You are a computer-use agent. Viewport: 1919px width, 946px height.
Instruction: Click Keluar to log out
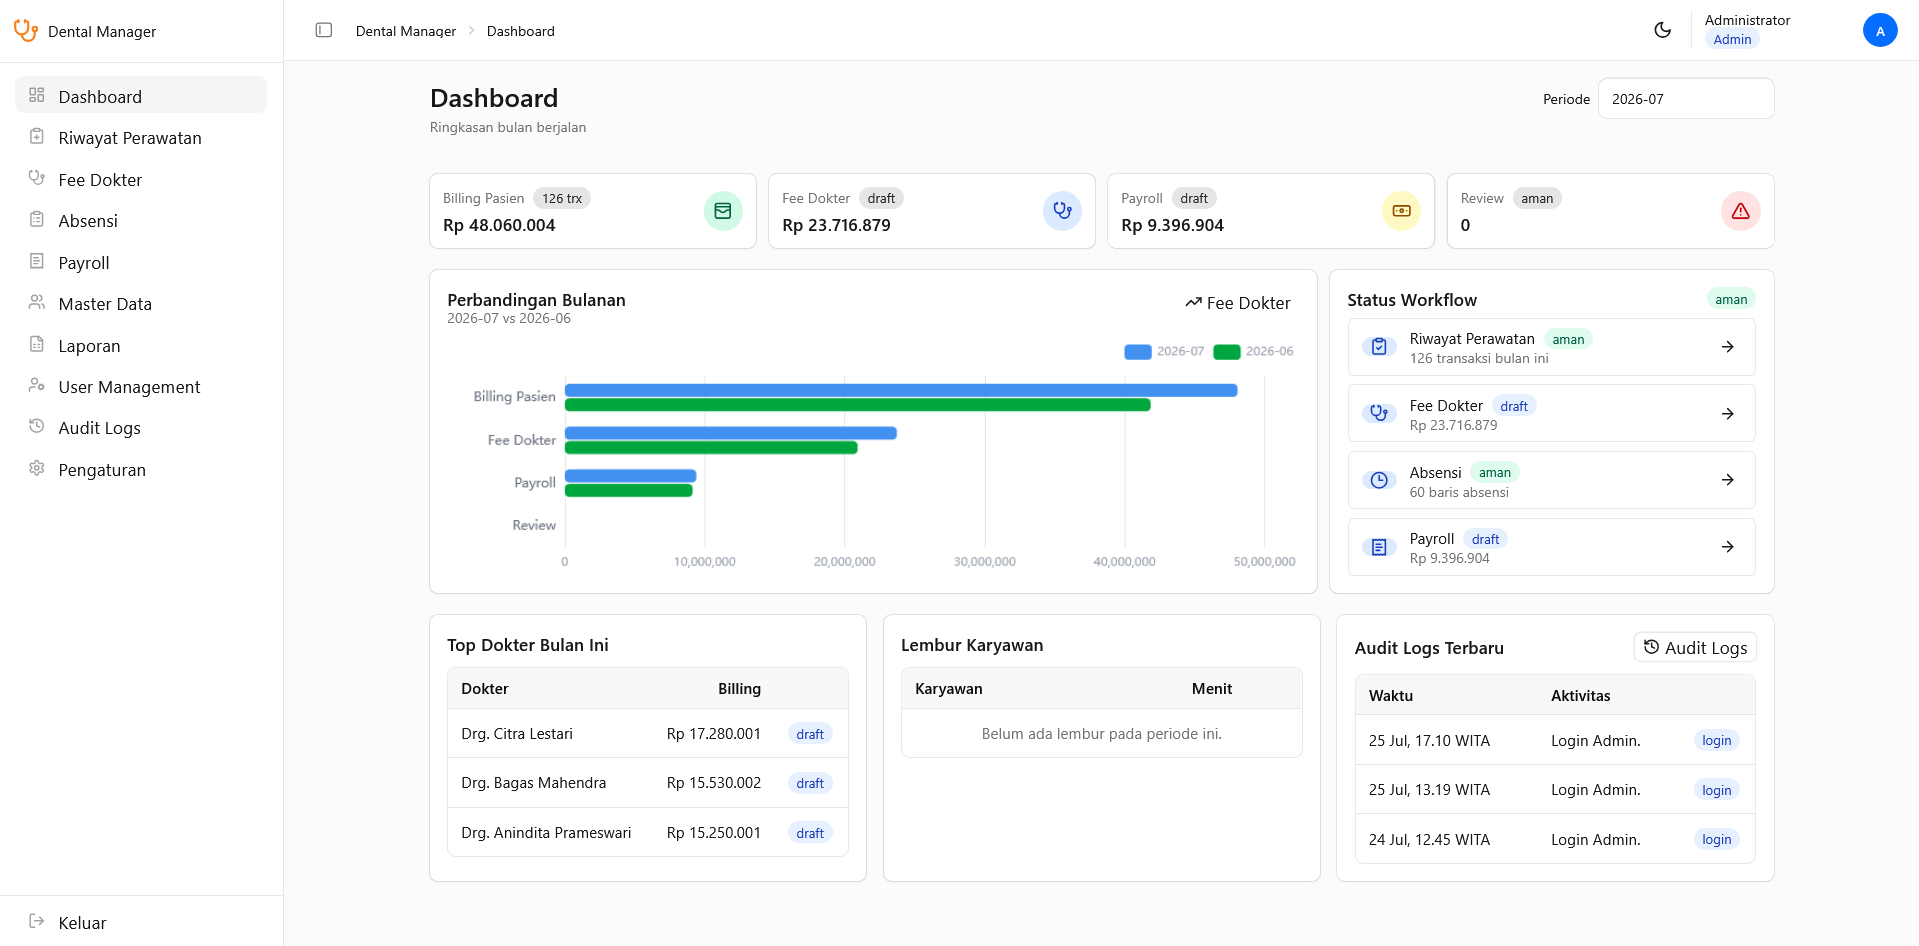click(141, 922)
